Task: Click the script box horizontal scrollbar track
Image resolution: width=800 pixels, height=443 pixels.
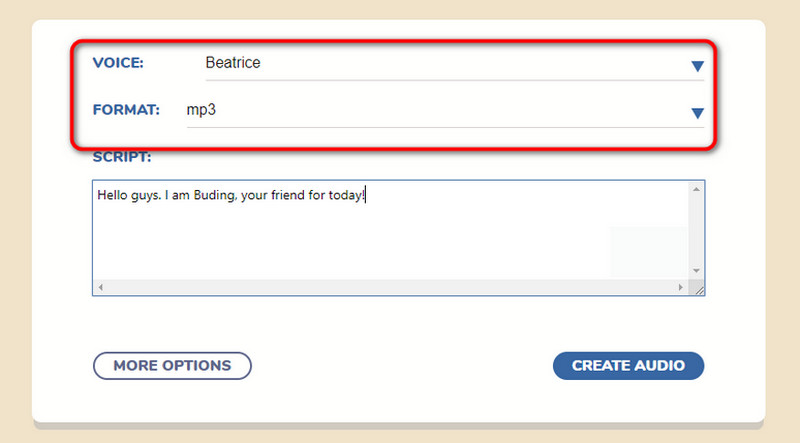Action: click(390, 288)
